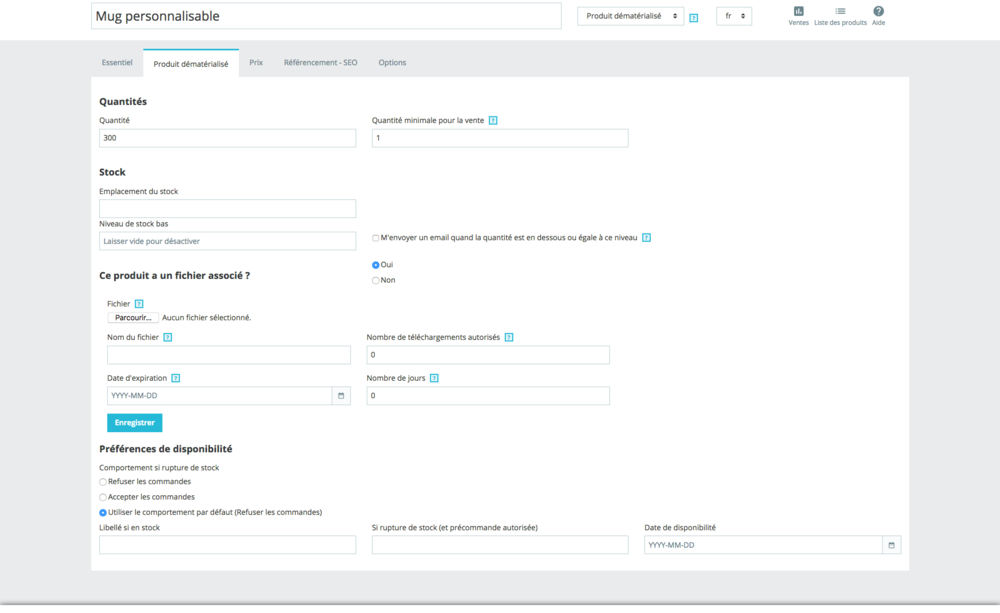Open the Ventes statistics icon
Image resolution: width=1000 pixels, height=613 pixels.
click(x=798, y=11)
